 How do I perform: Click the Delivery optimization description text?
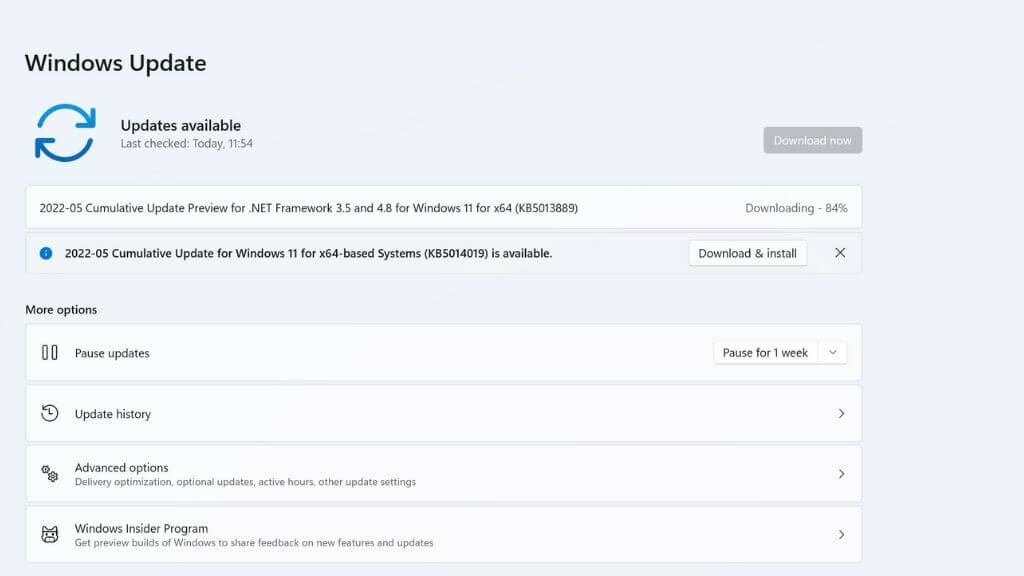[245, 482]
